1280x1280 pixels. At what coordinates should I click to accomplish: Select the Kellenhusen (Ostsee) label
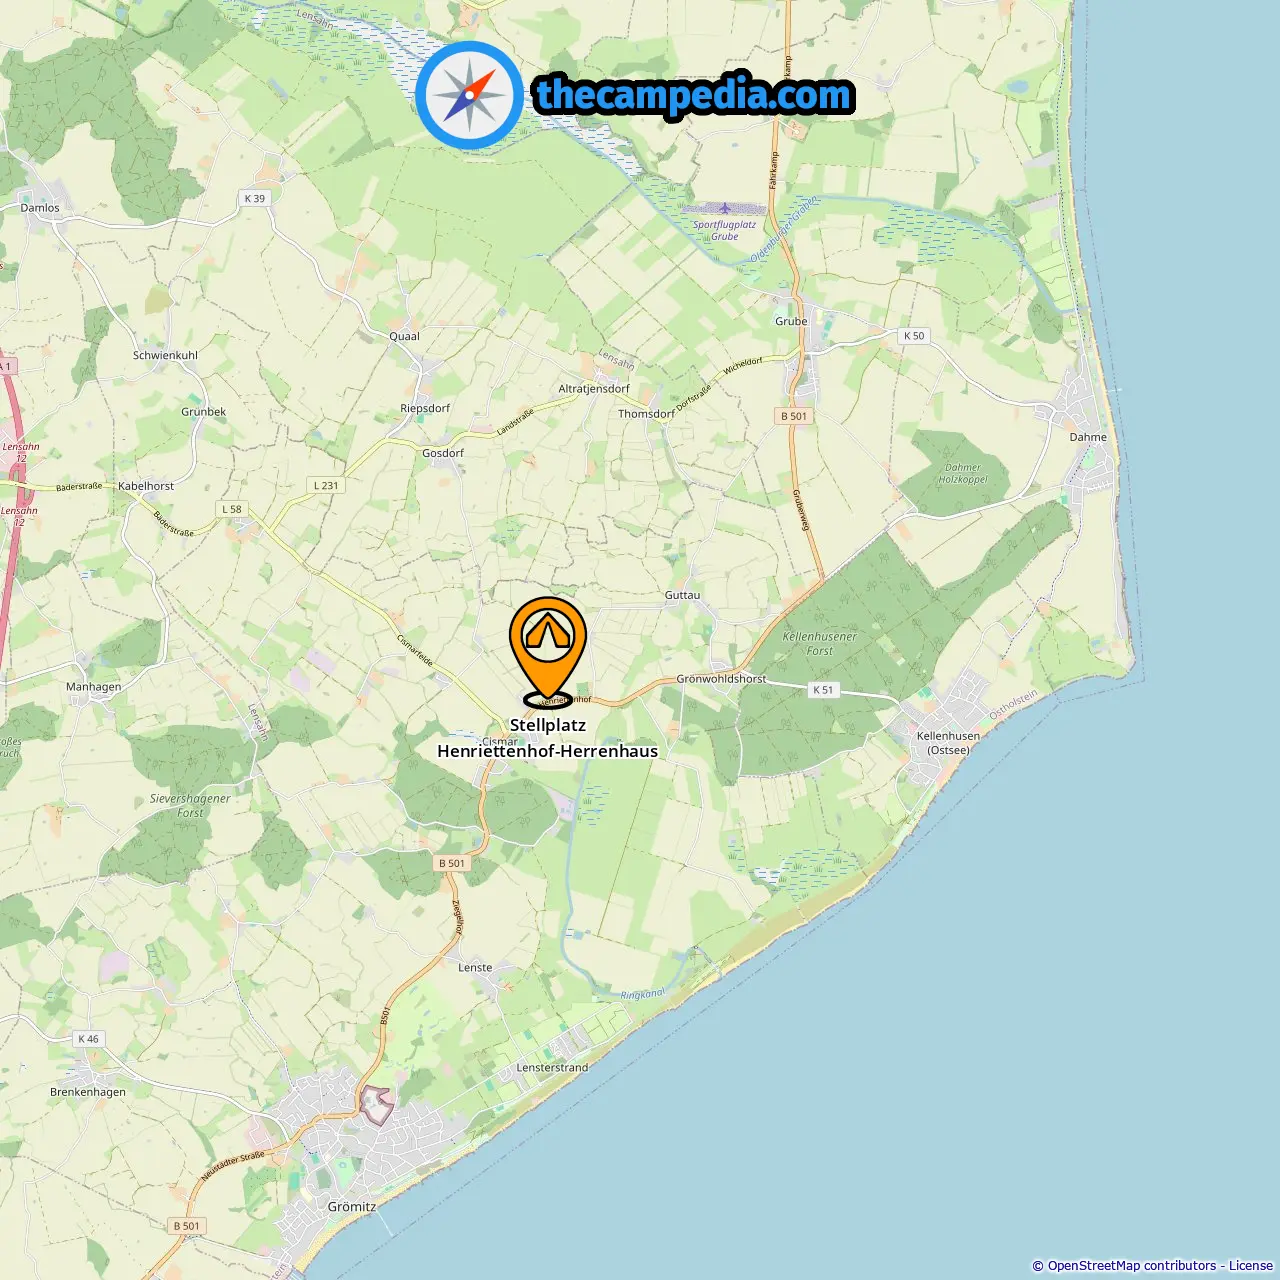pyautogui.click(x=948, y=743)
